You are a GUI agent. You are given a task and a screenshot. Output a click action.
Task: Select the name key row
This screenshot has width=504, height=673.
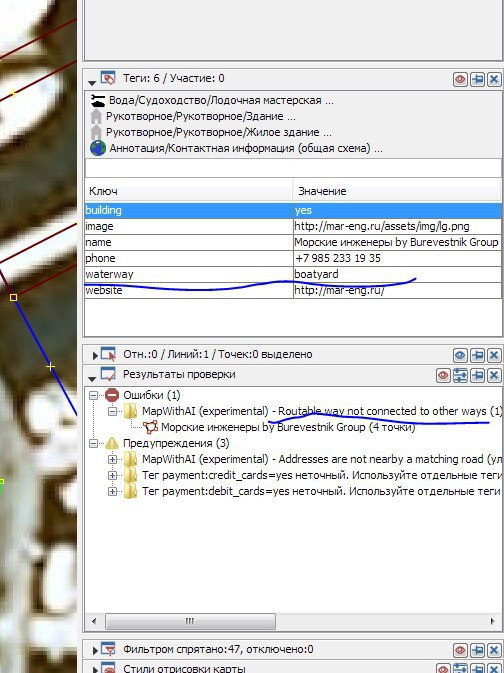click(188, 242)
